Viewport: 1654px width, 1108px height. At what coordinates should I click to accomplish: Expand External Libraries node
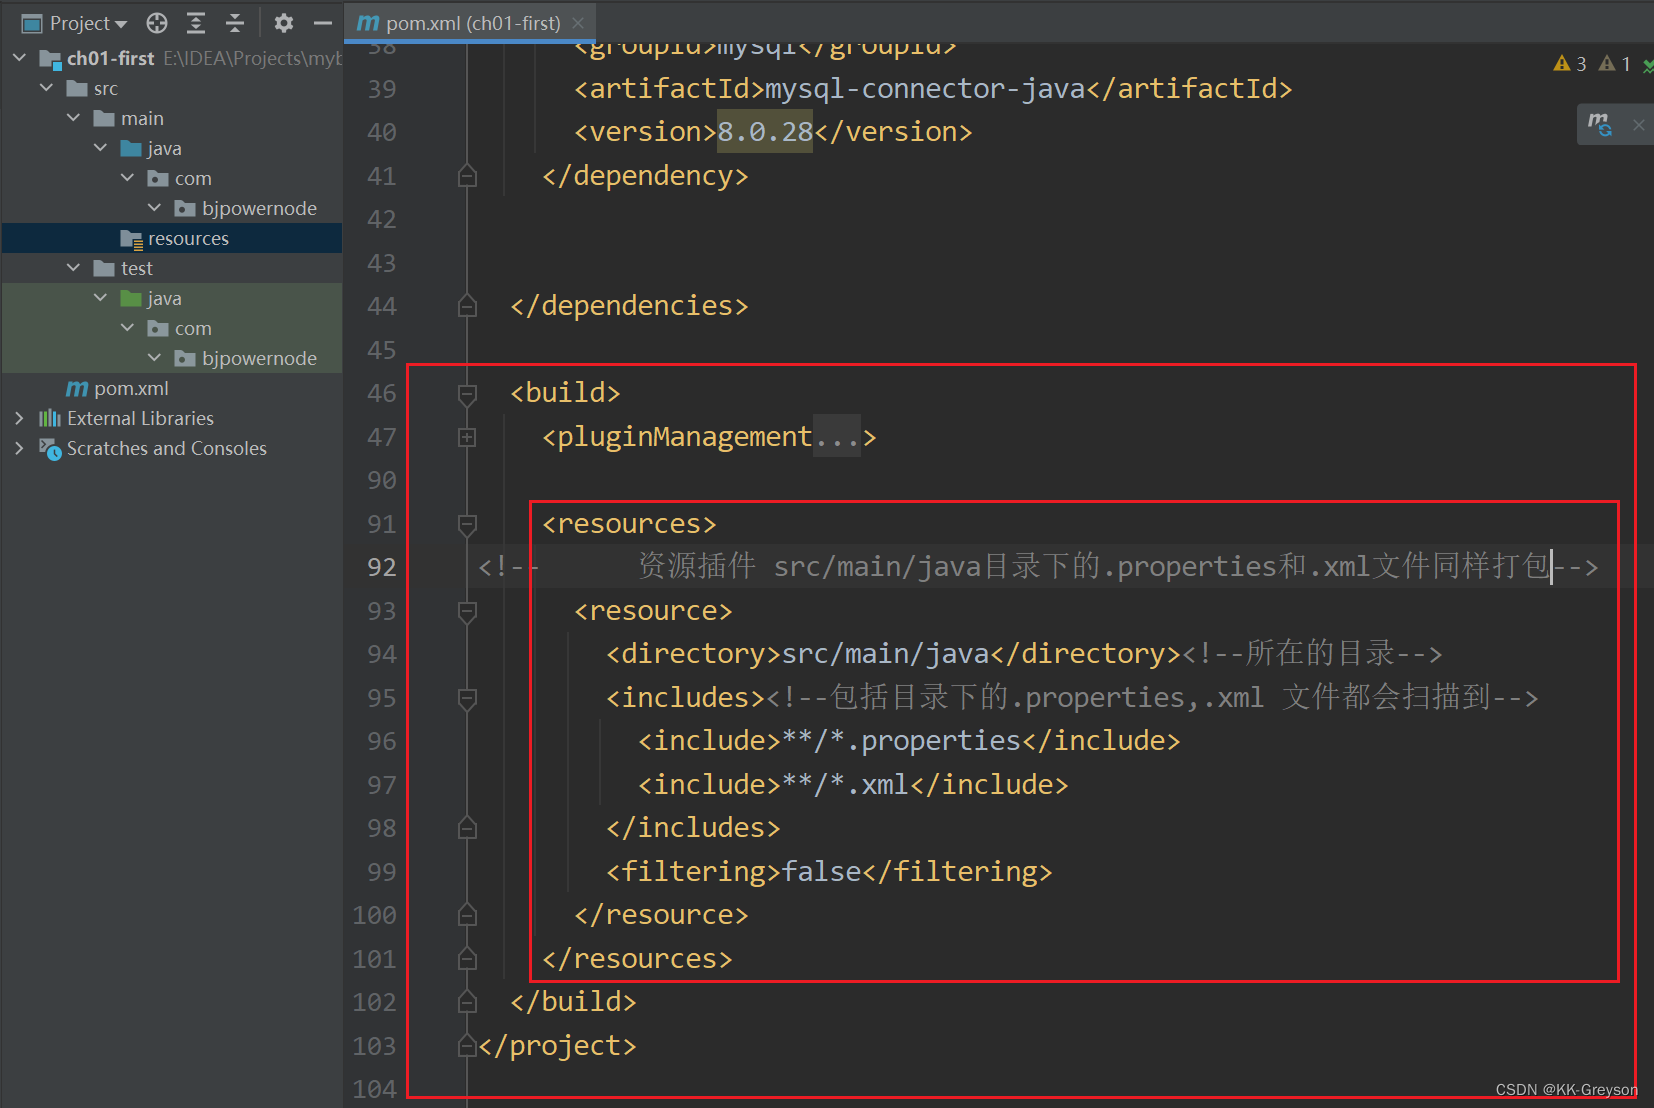tap(19, 418)
